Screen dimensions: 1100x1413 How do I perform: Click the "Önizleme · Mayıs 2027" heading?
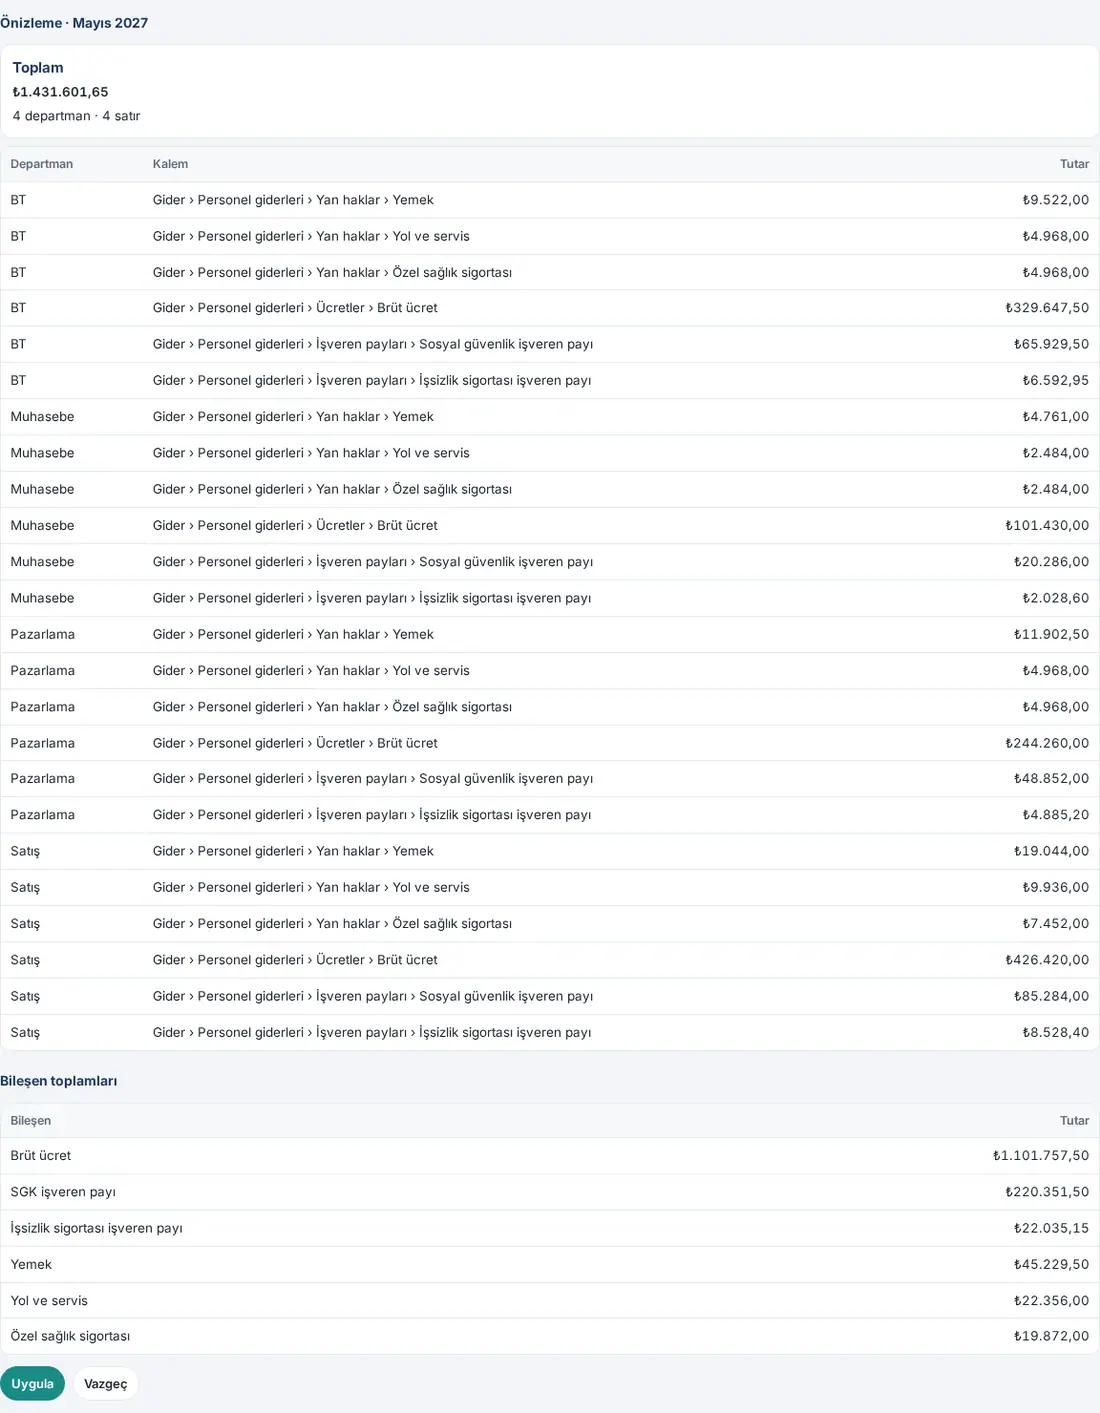tap(74, 23)
